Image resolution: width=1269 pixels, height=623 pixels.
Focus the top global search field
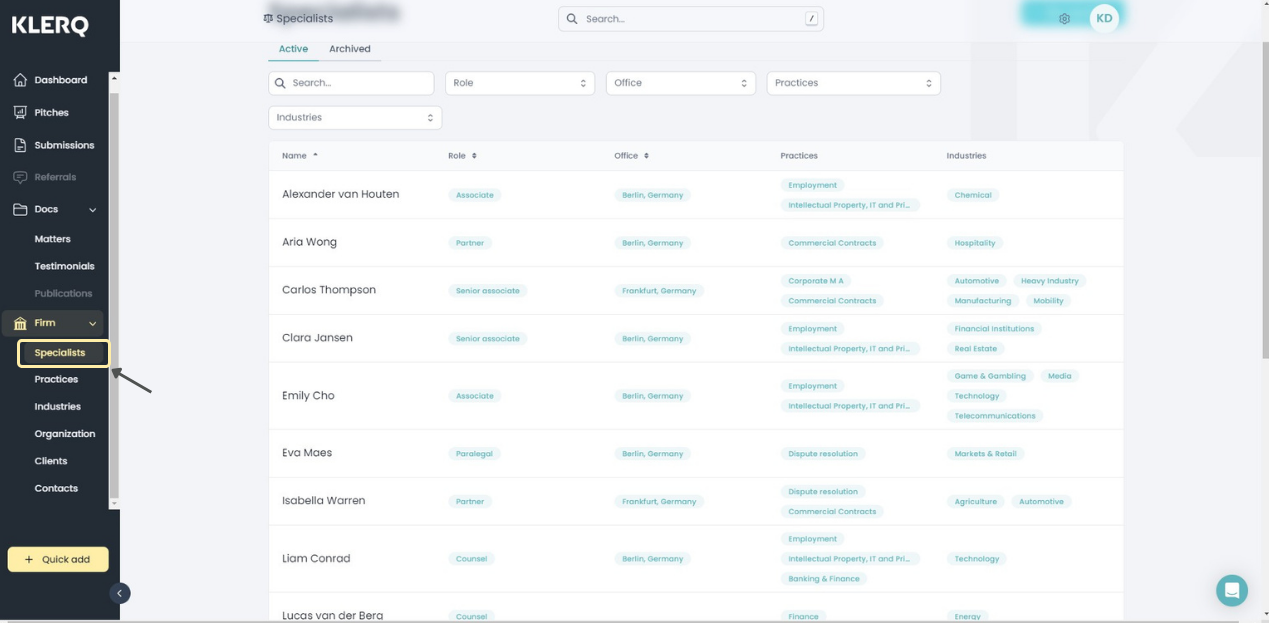click(691, 19)
